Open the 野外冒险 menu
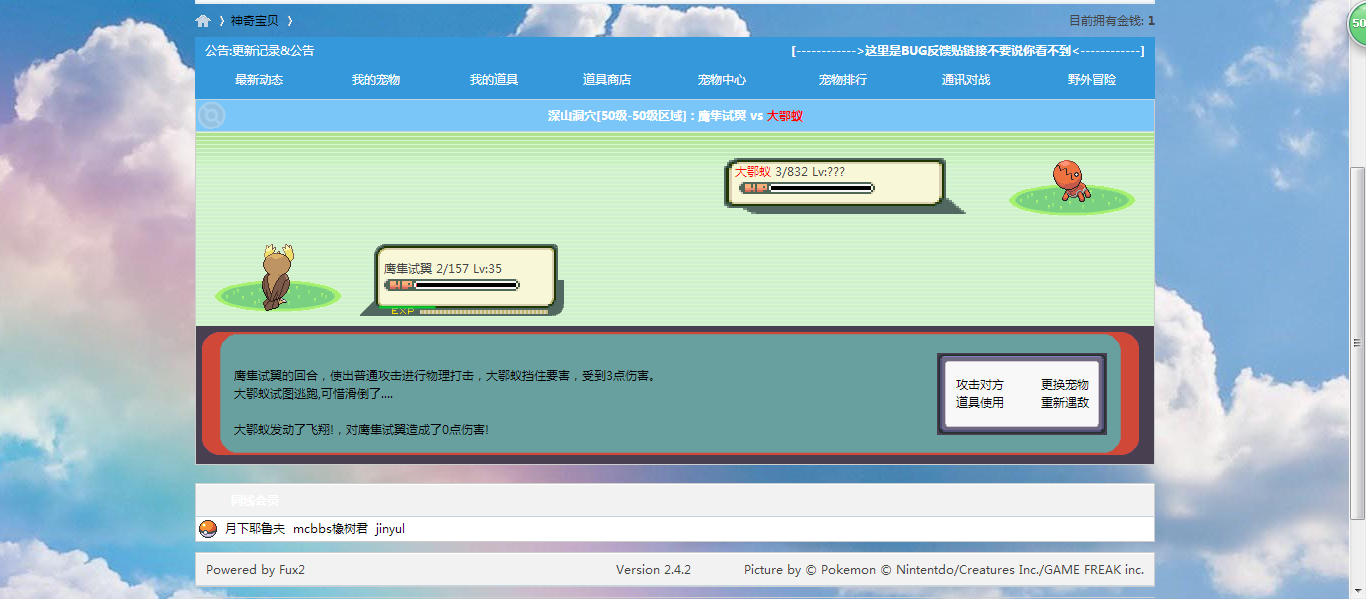The width and height of the screenshot is (1366, 599). pyautogui.click(x=1092, y=80)
